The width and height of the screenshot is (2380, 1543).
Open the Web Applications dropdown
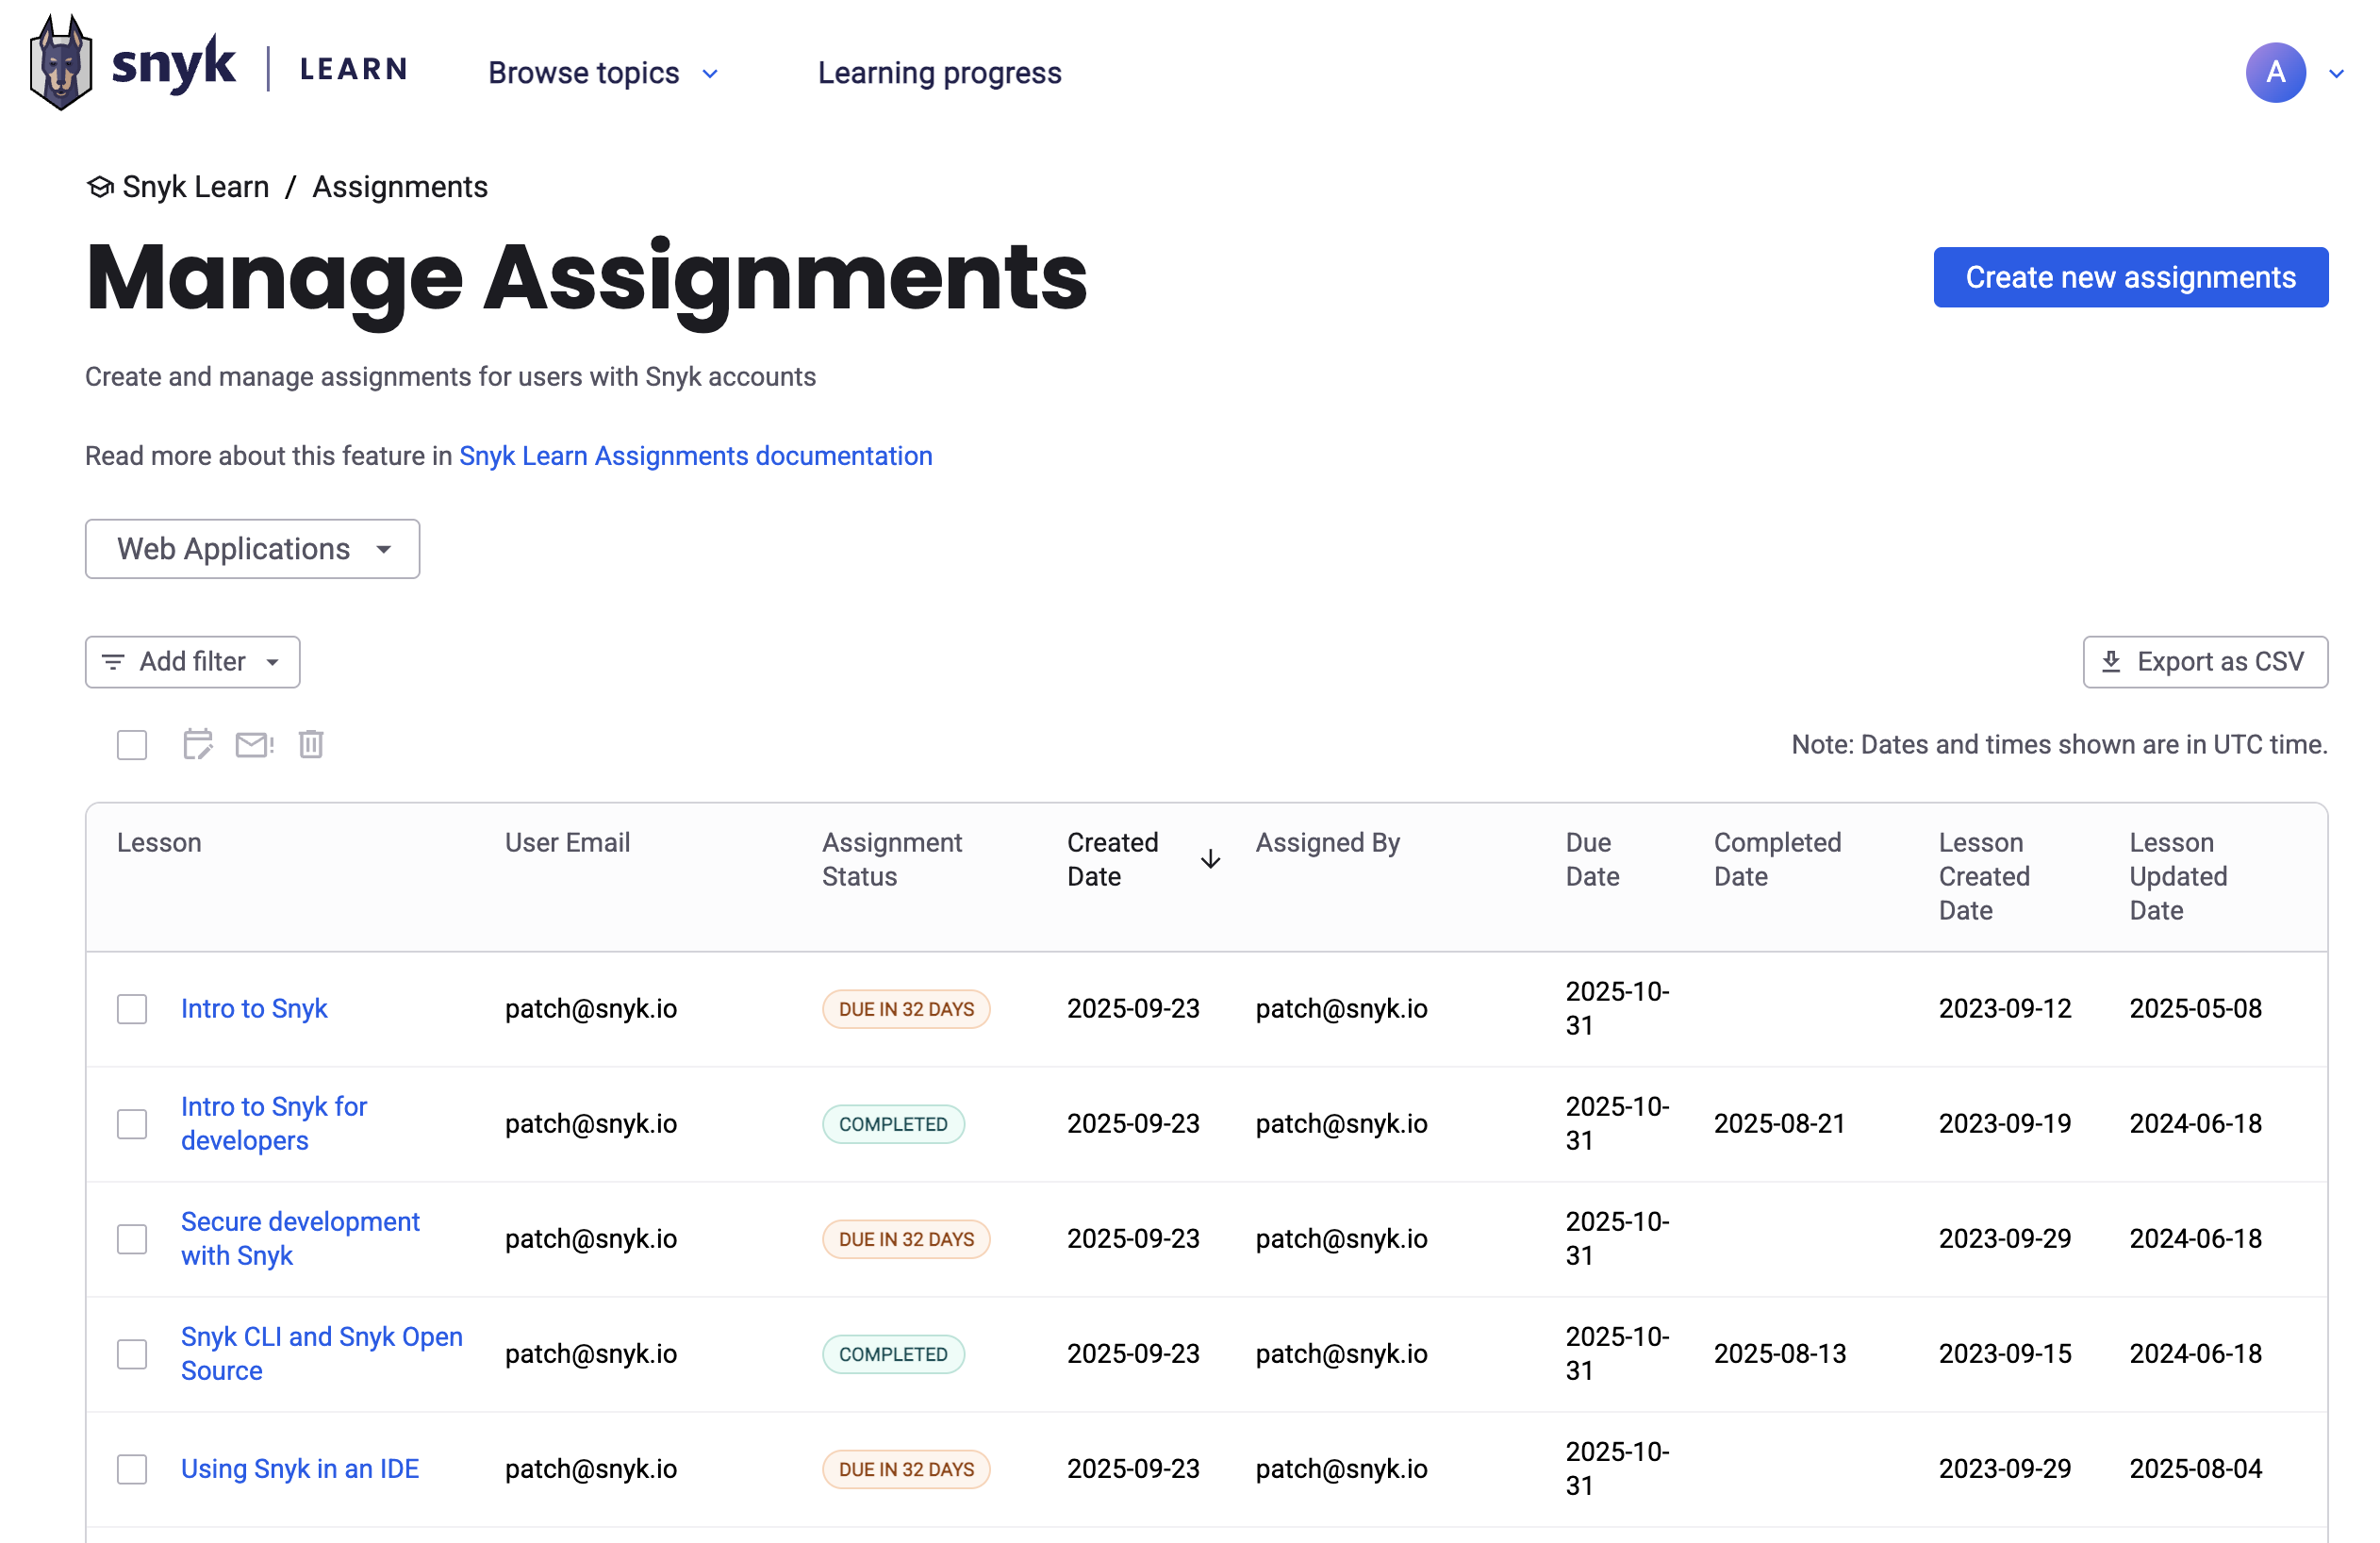(x=252, y=549)
